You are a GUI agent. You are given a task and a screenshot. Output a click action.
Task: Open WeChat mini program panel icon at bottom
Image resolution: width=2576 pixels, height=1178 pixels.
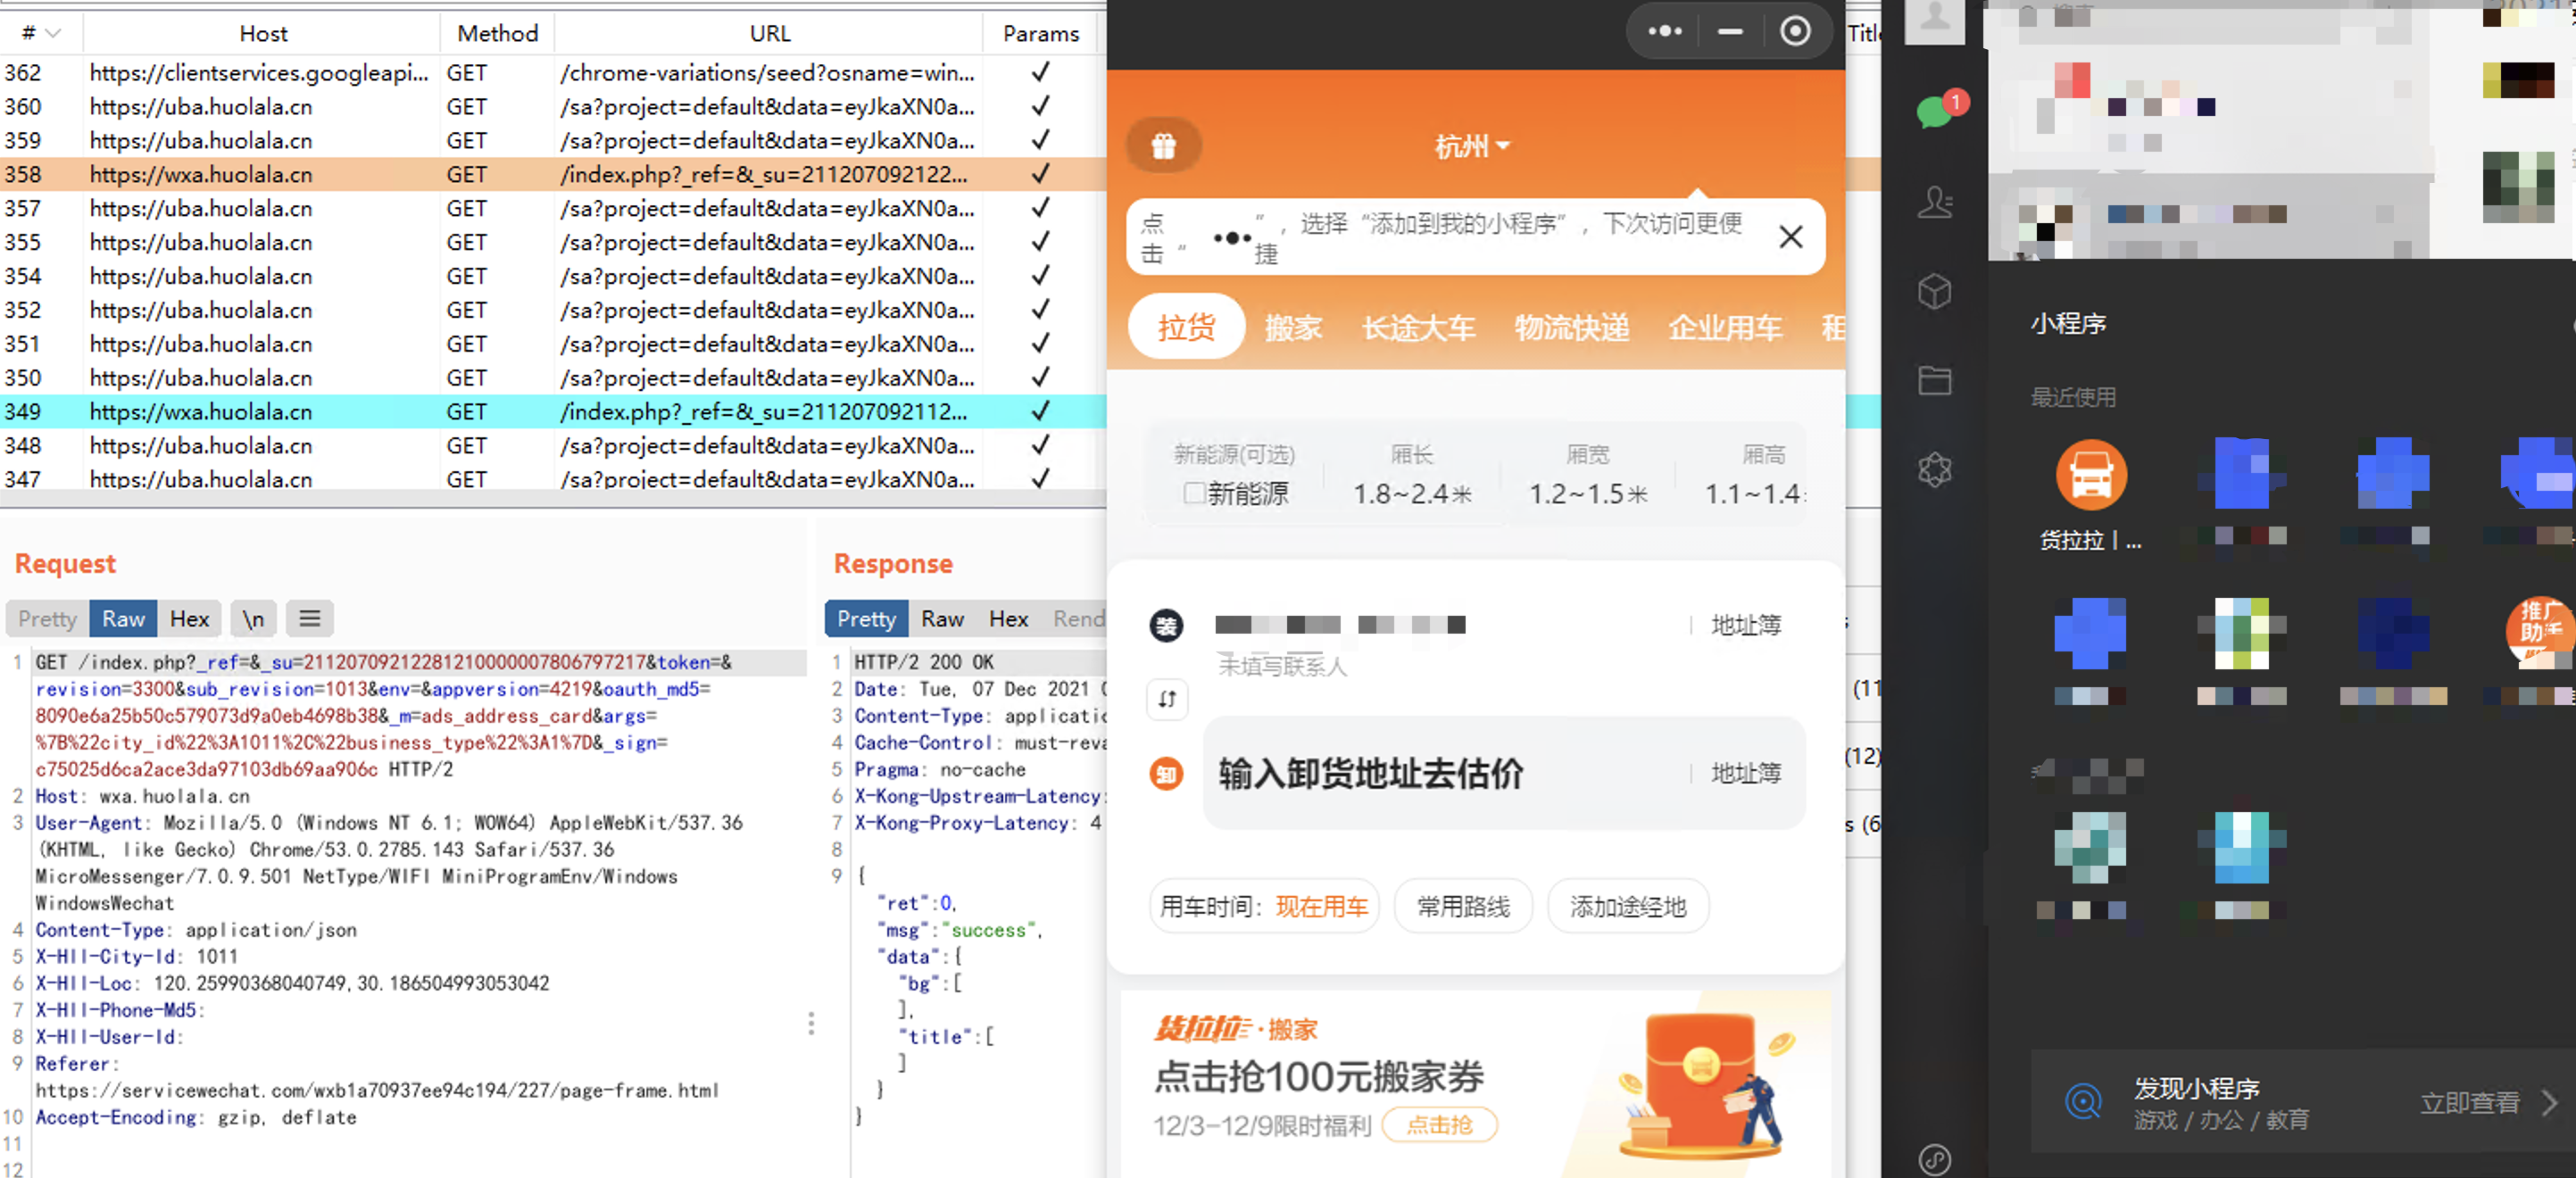point(1935,1158)
